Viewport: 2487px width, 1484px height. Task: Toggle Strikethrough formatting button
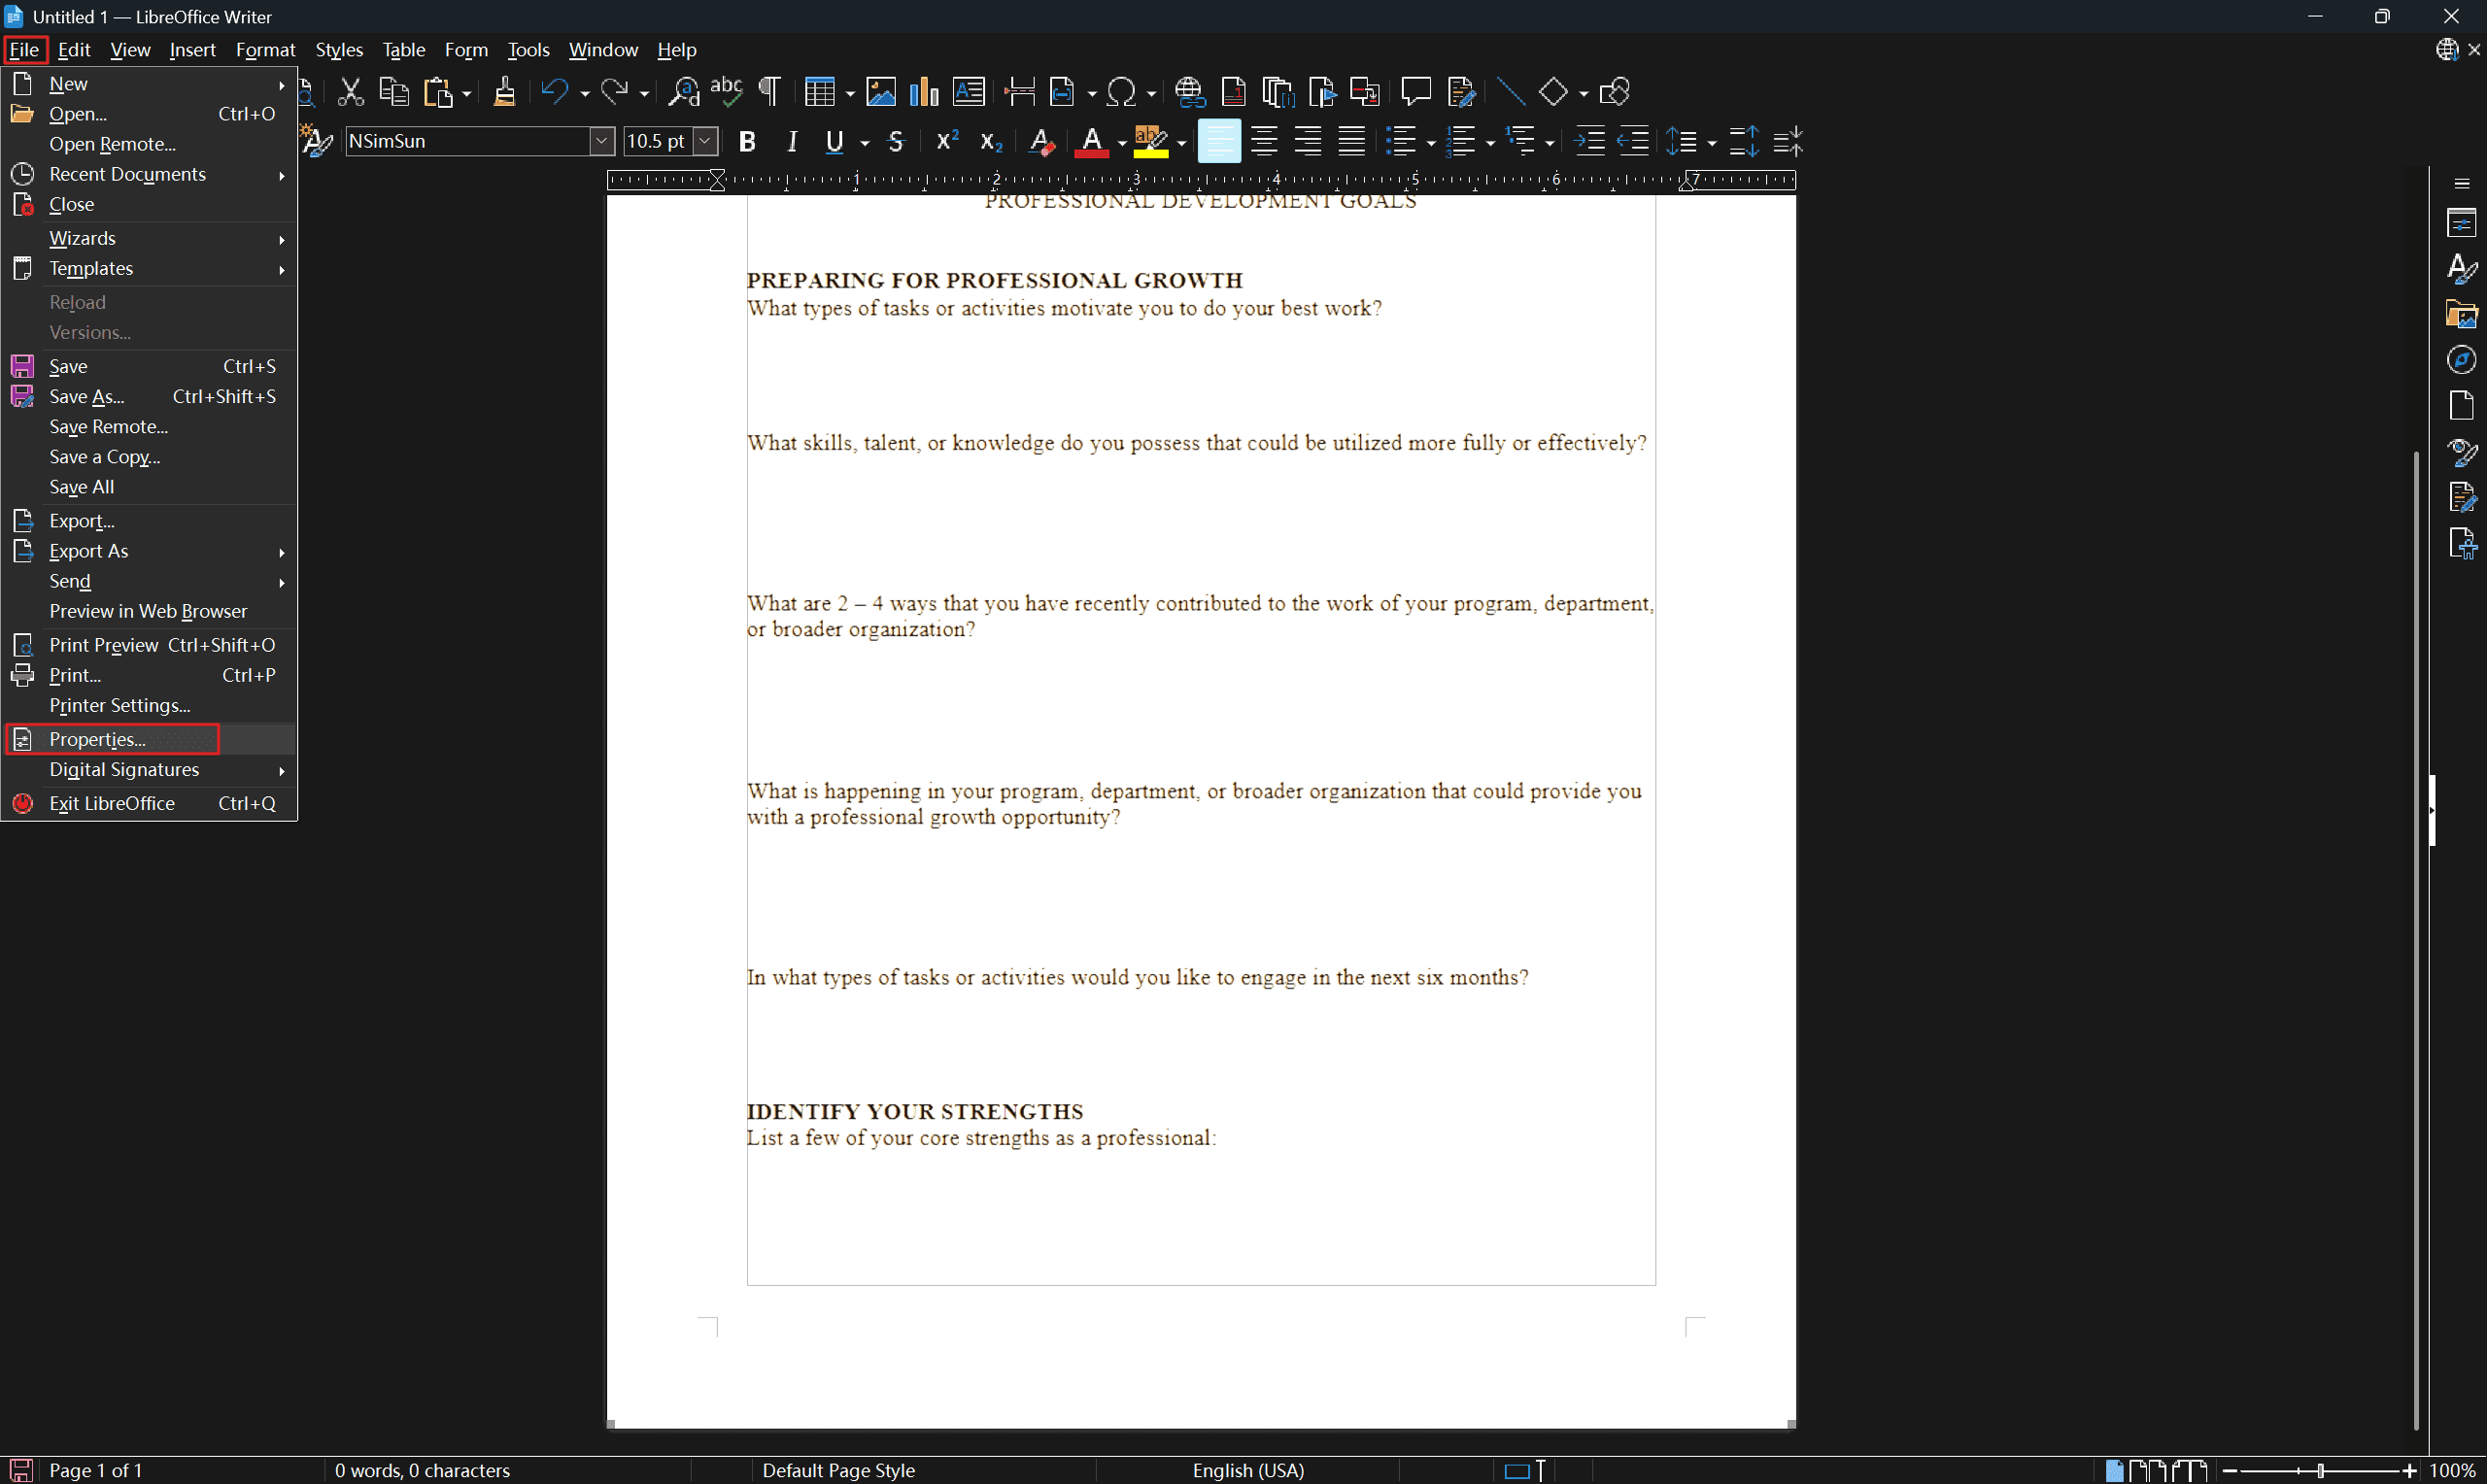click(x=896, y=142)
